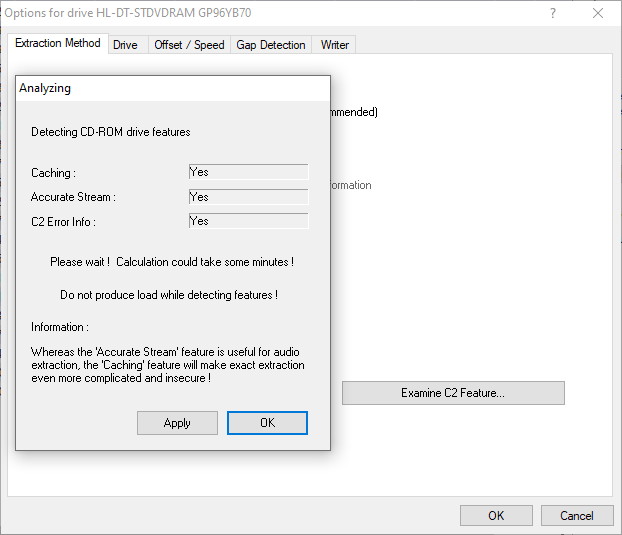The width and height of the screenshot is (622, 535).
Task: Click the Accurate Stream result field
Action: point(248,197)
